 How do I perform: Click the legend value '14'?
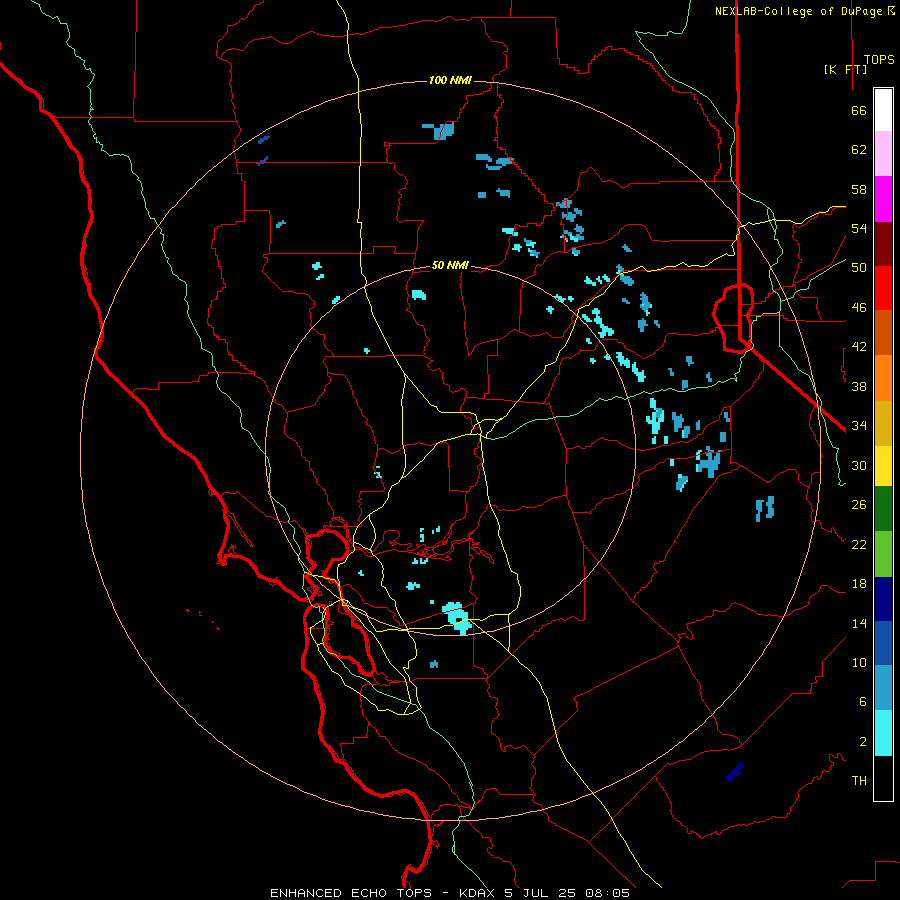point(859,623)
